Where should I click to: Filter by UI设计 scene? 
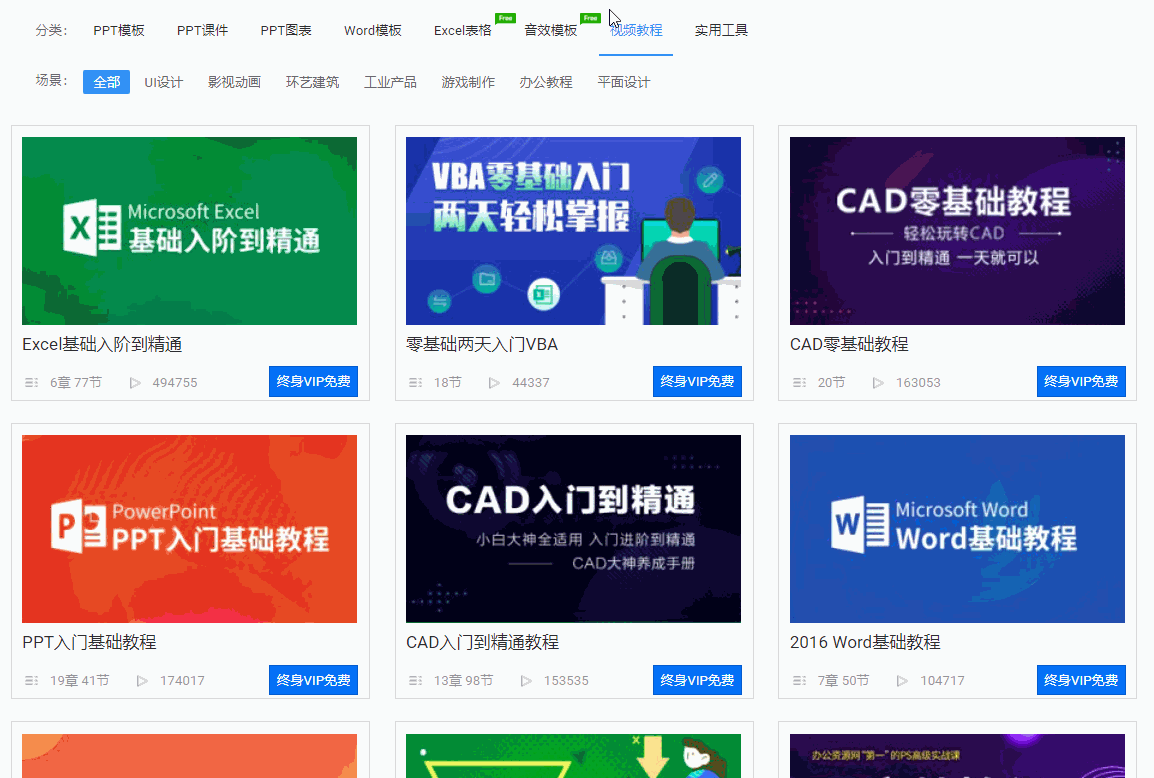163,82
